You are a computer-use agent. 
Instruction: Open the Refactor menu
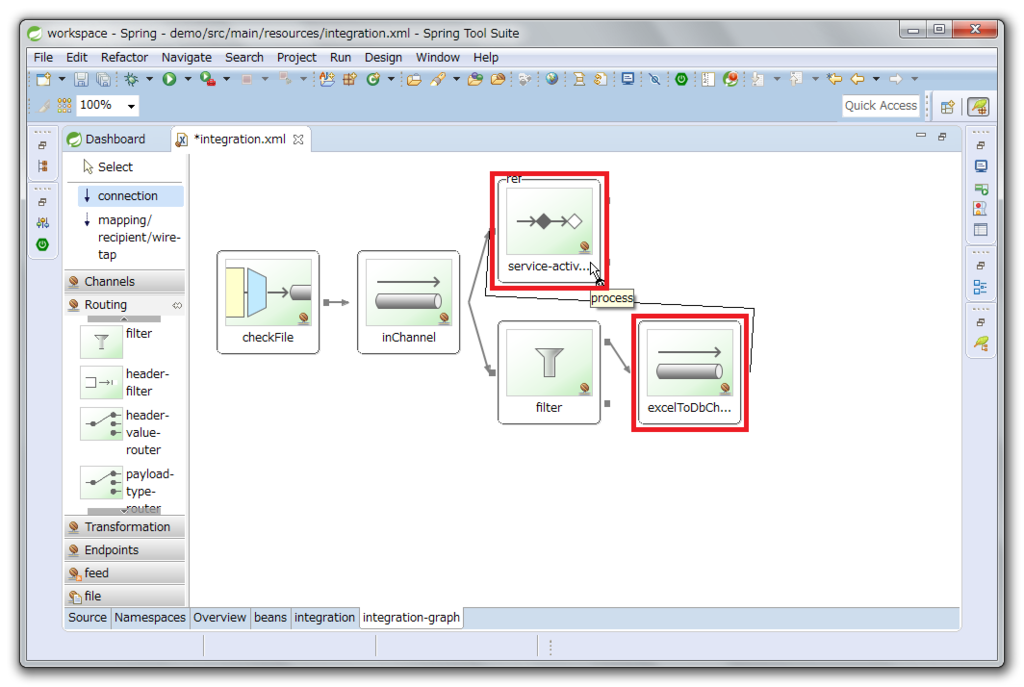coord(124,57)
